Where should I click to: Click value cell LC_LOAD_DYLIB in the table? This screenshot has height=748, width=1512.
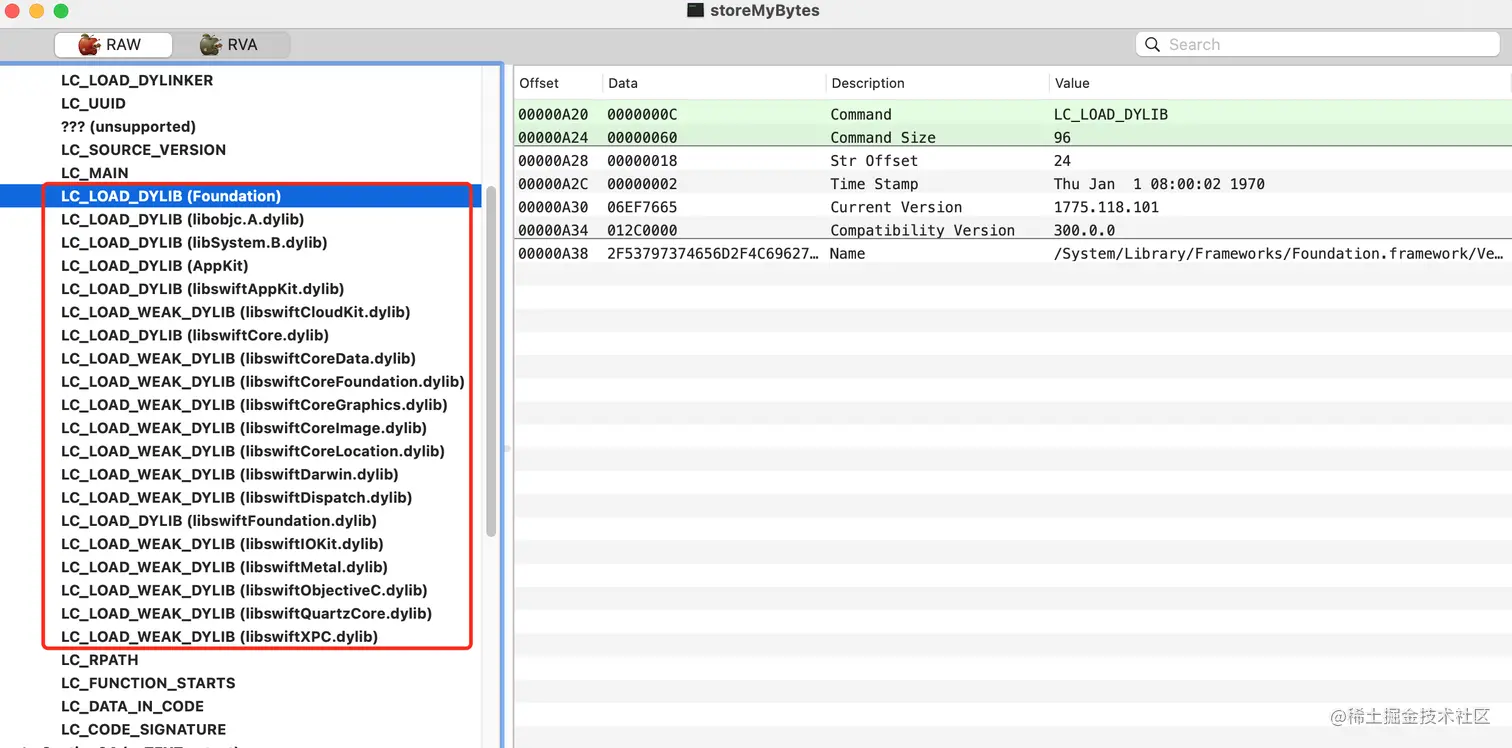[x=1111, y=114]
